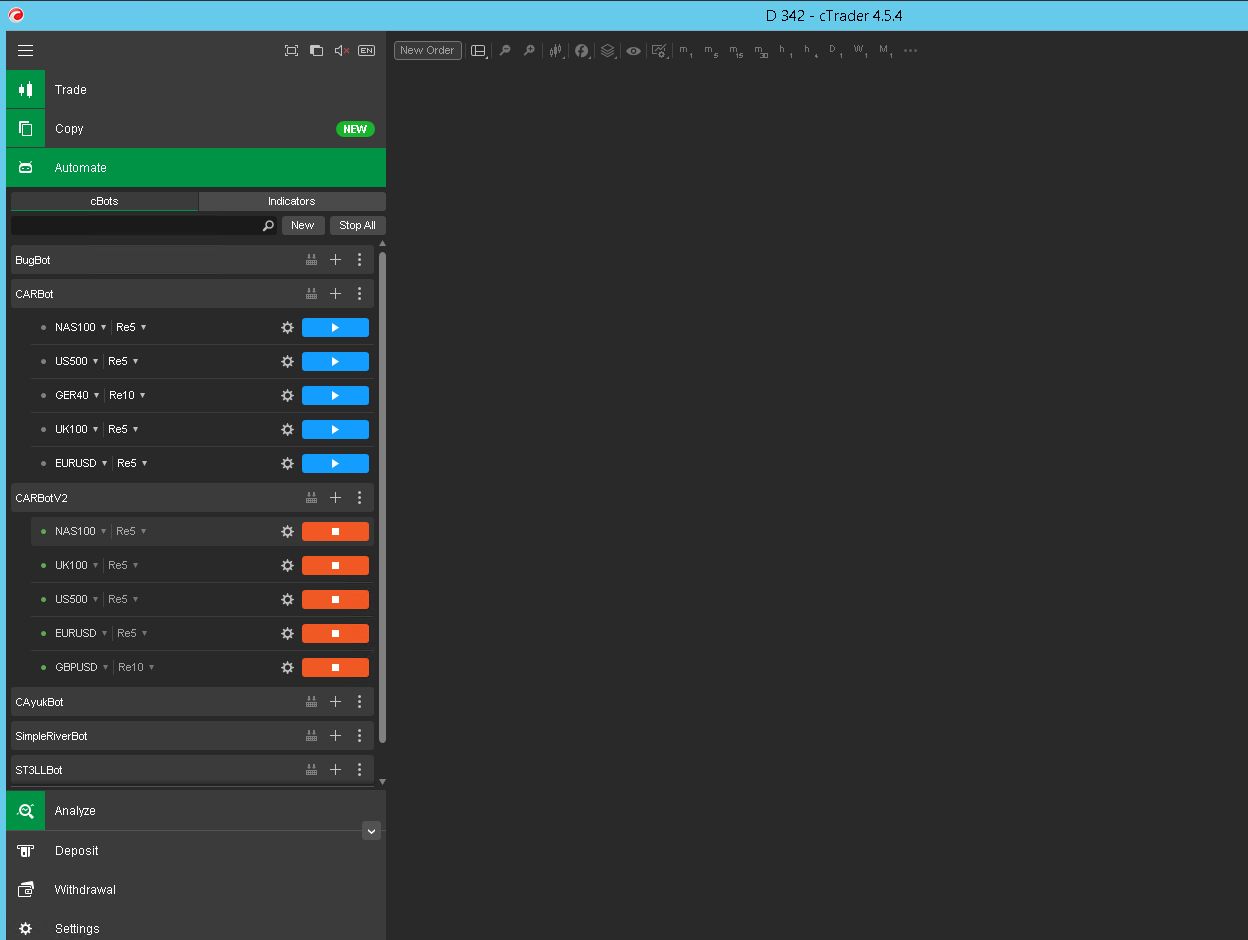
Task: Start the CARBot NAS100 instance
Action: pyautogui.click(x=335, y=328)
